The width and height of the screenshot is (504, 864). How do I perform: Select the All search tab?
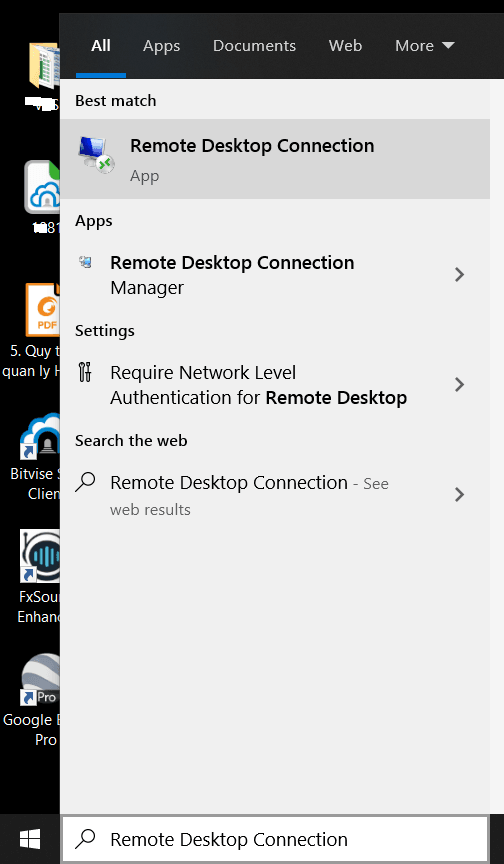[x=101, y=46]
